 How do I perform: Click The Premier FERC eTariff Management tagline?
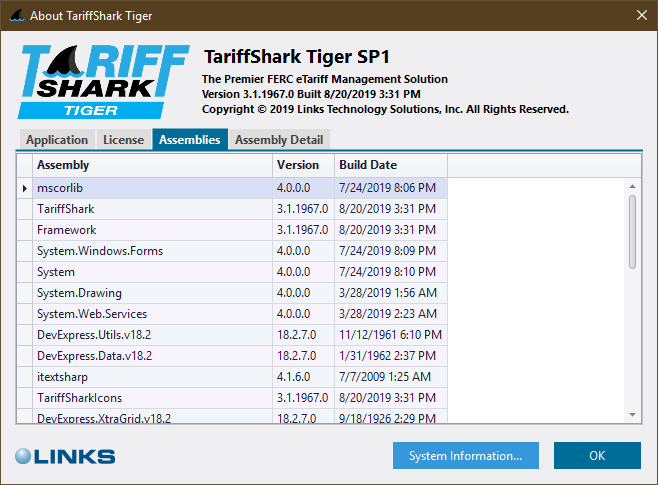tap(325, 79)
